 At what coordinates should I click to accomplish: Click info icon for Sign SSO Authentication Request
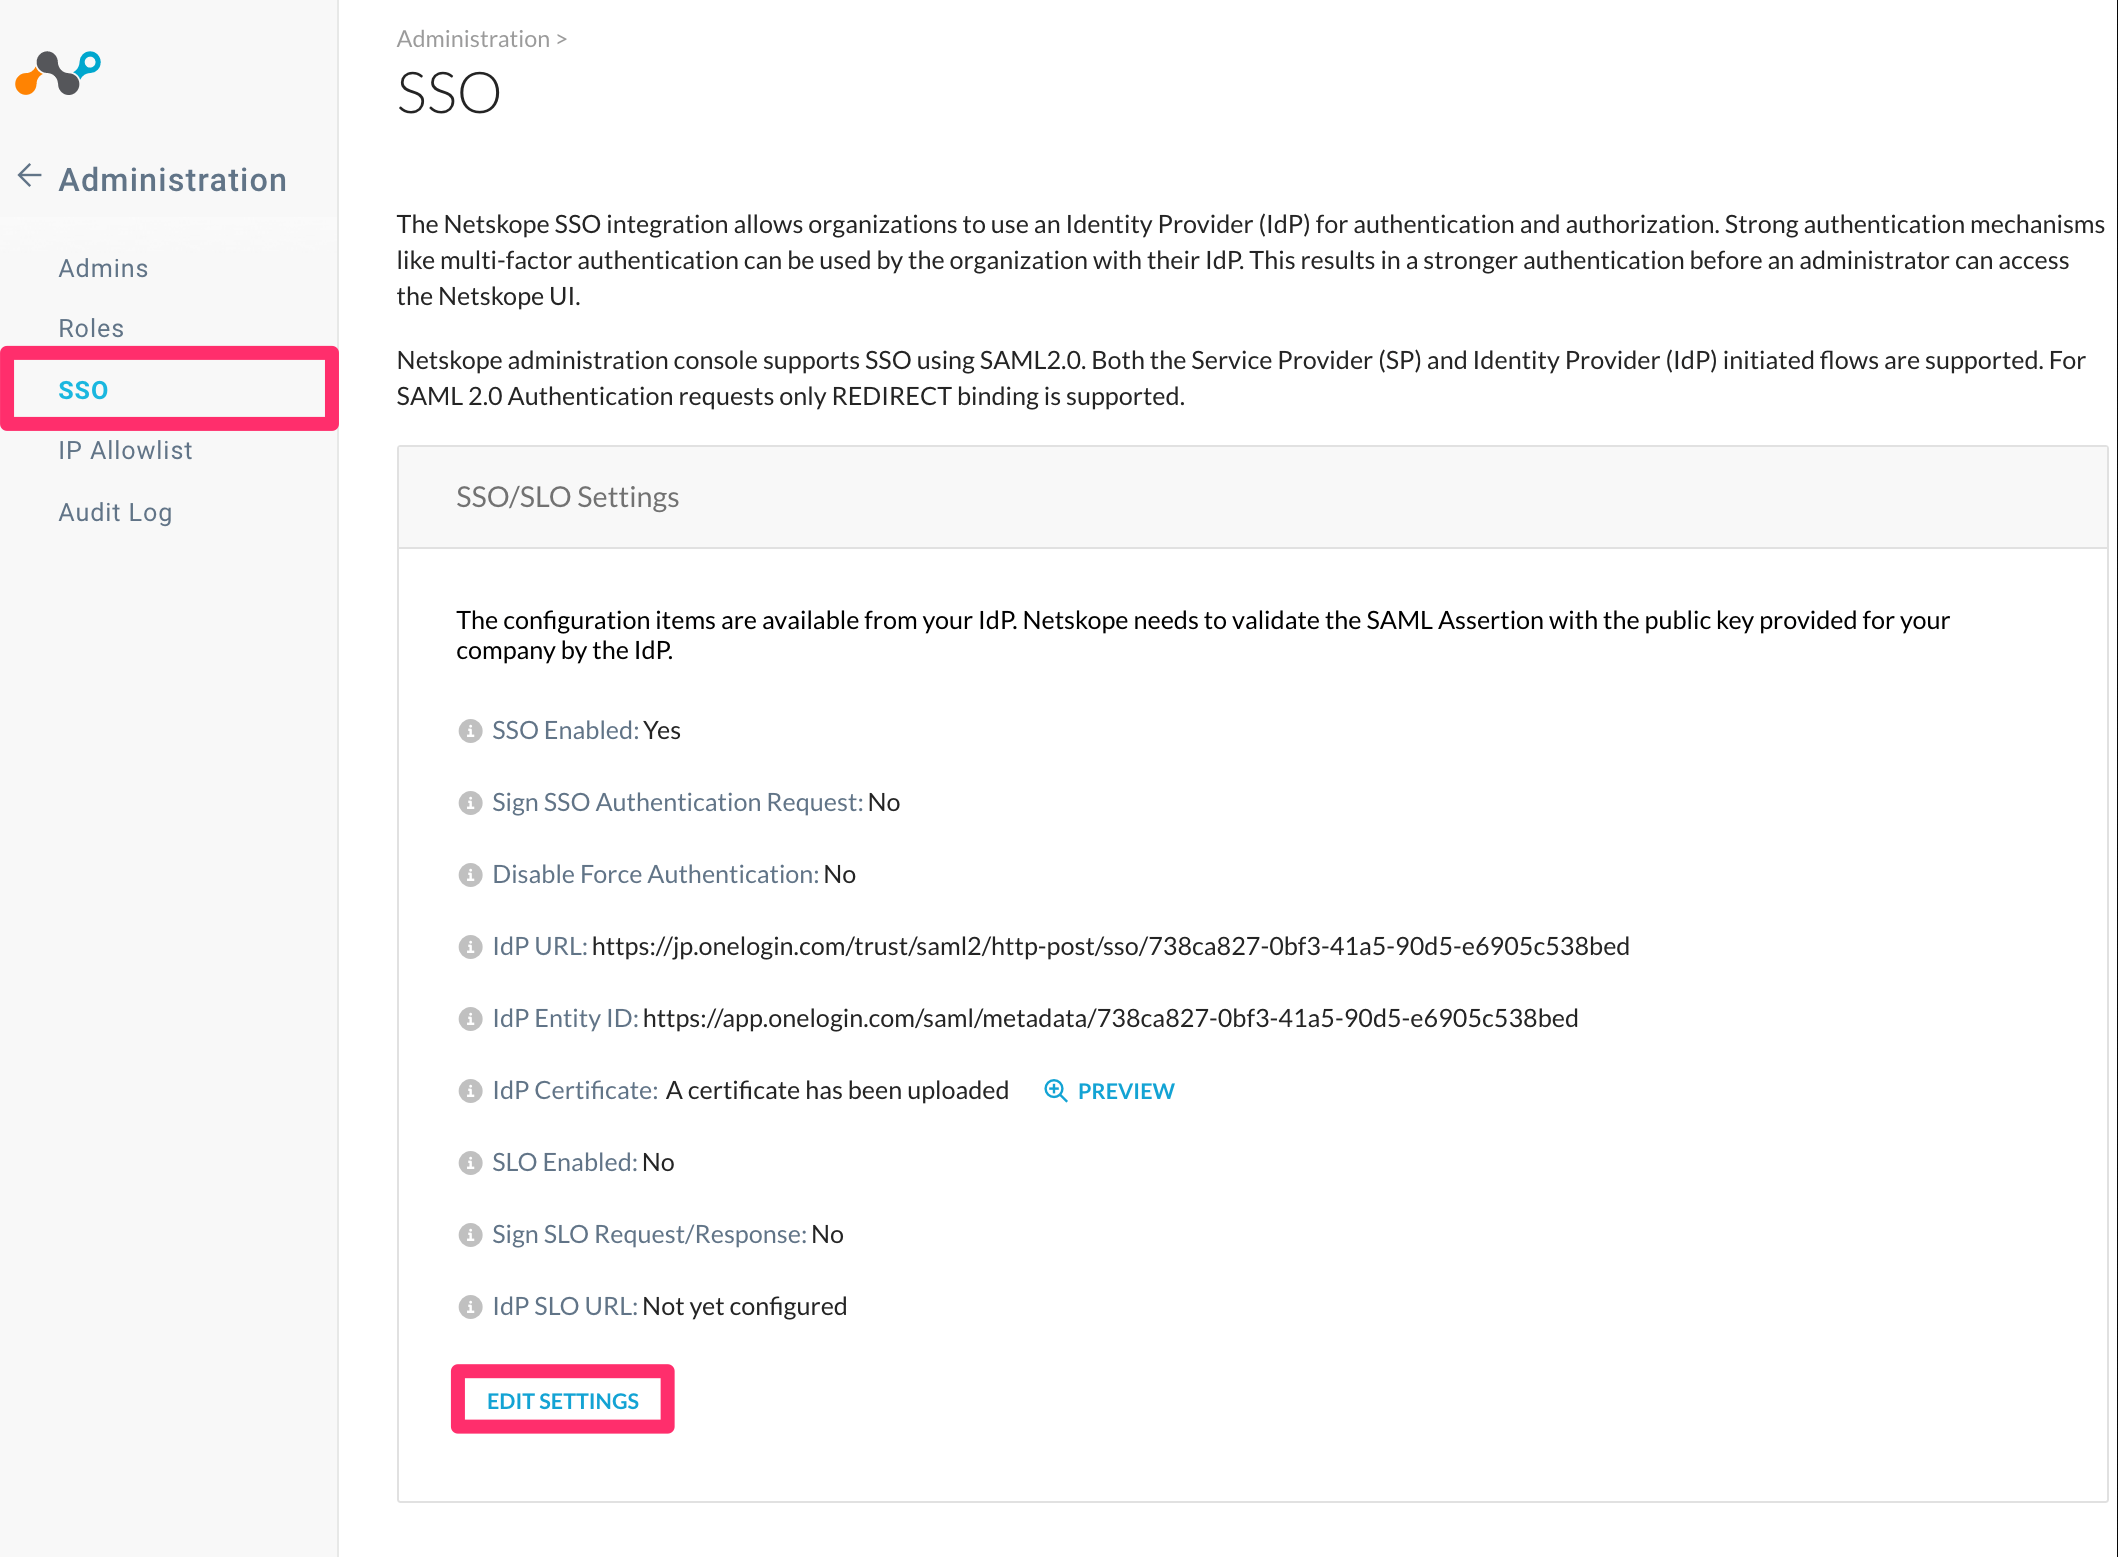pyautogui.click(x=470, y=803)
